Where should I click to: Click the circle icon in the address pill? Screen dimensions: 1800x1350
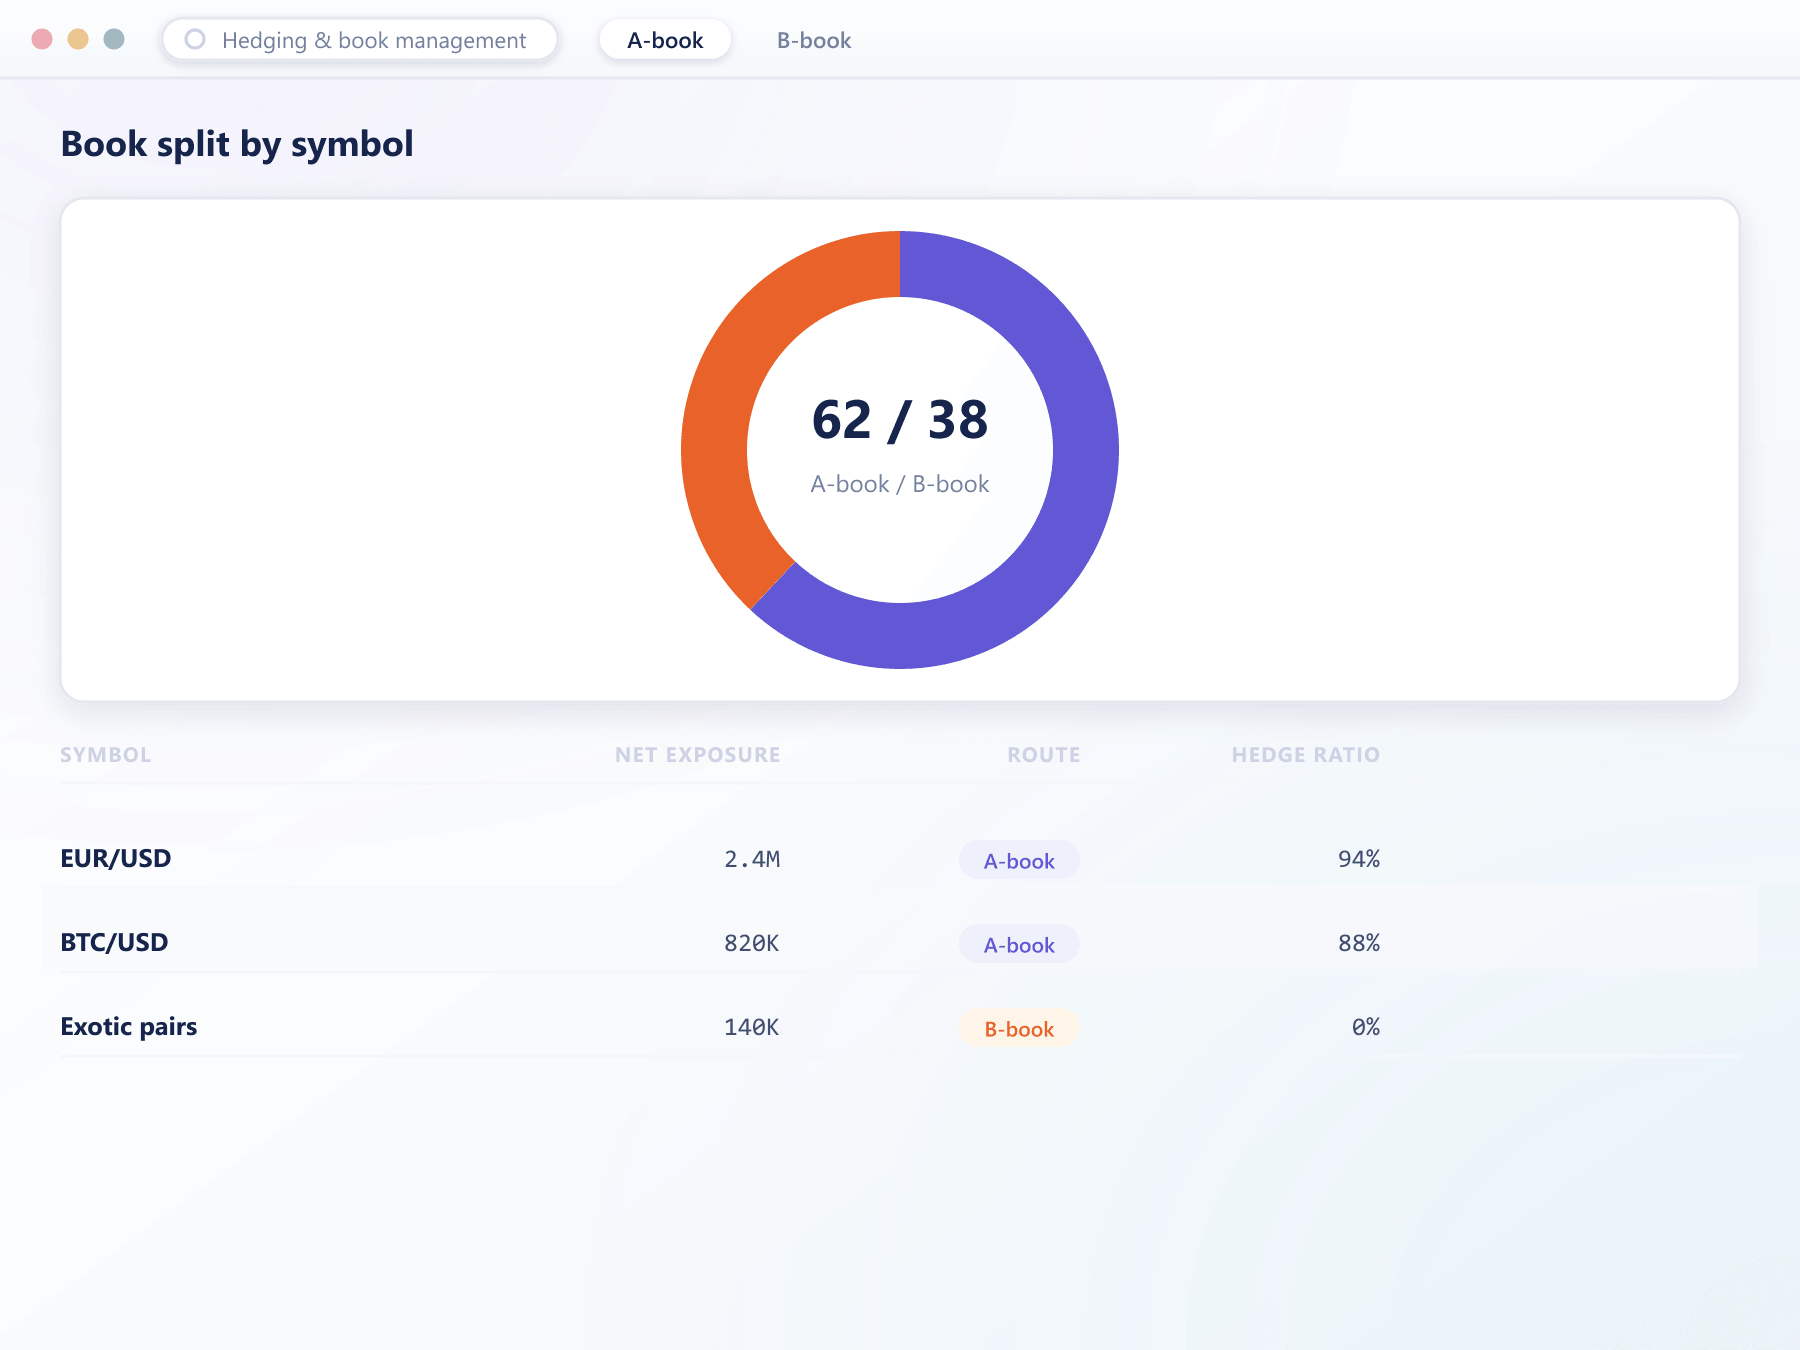pos(195,39)
